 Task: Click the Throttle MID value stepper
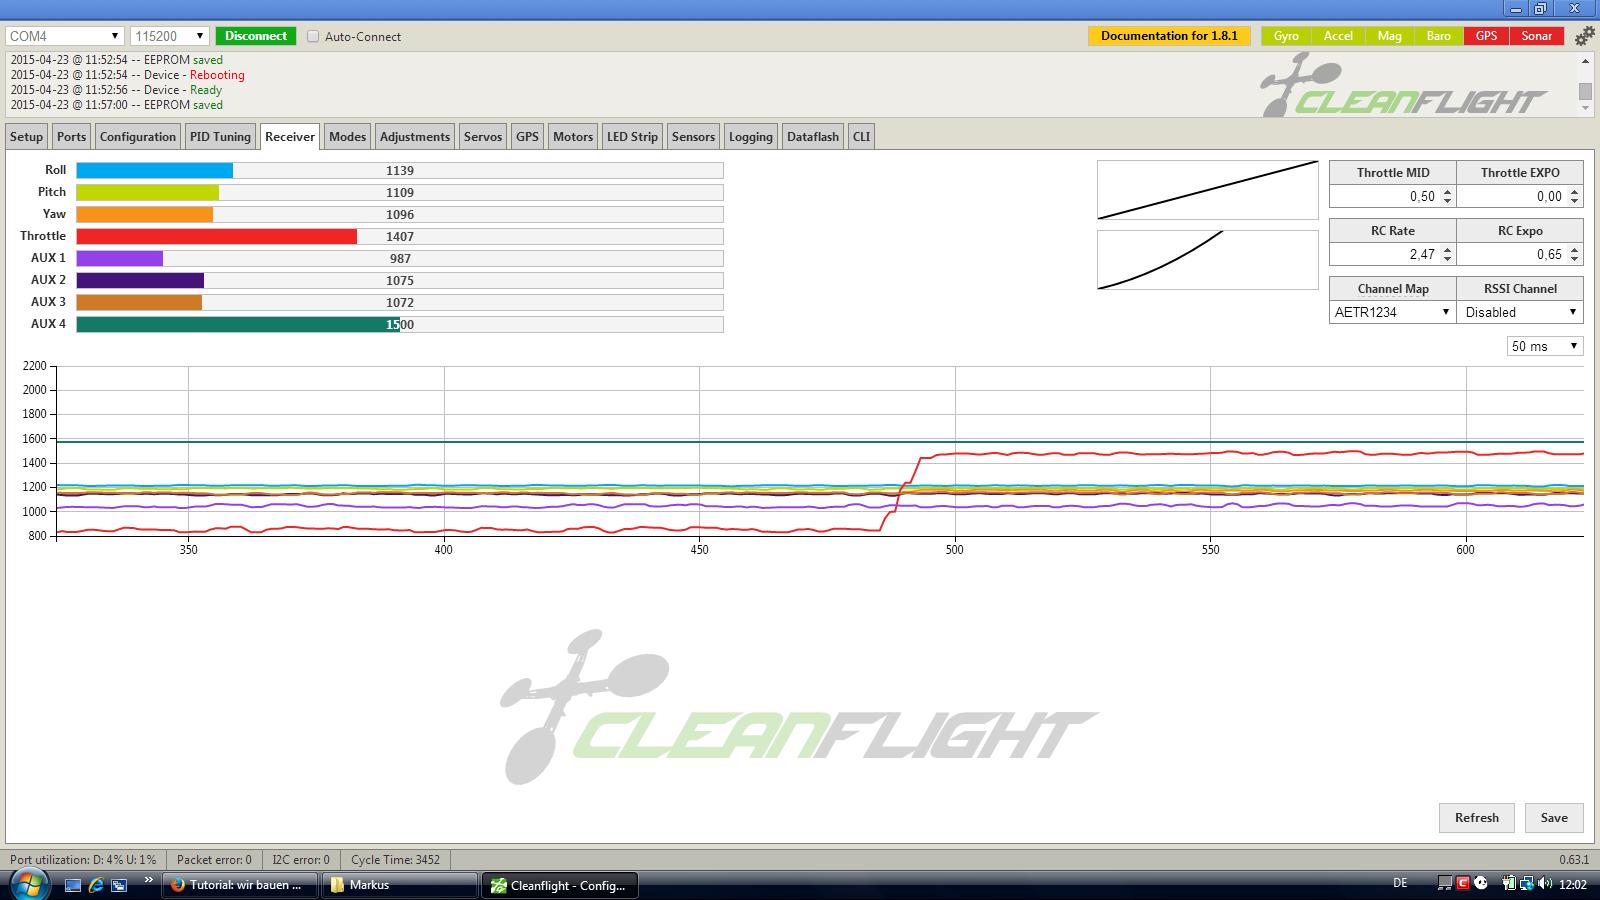[x=1448, y=197]
